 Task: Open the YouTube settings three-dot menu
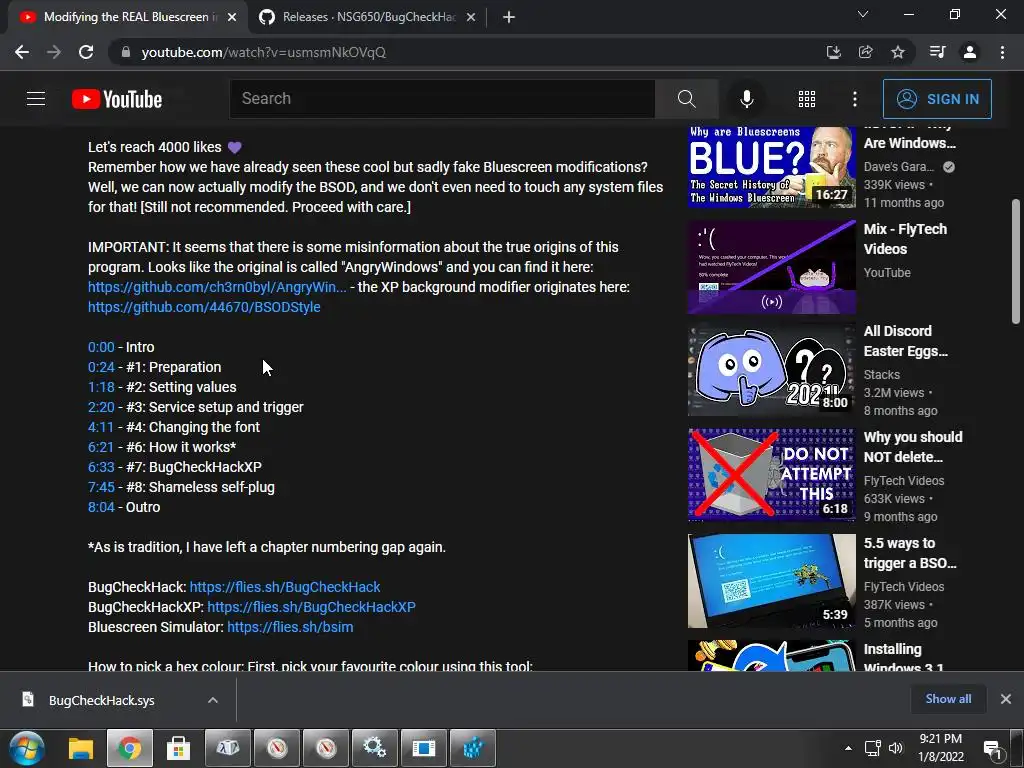tap(855, 99)
